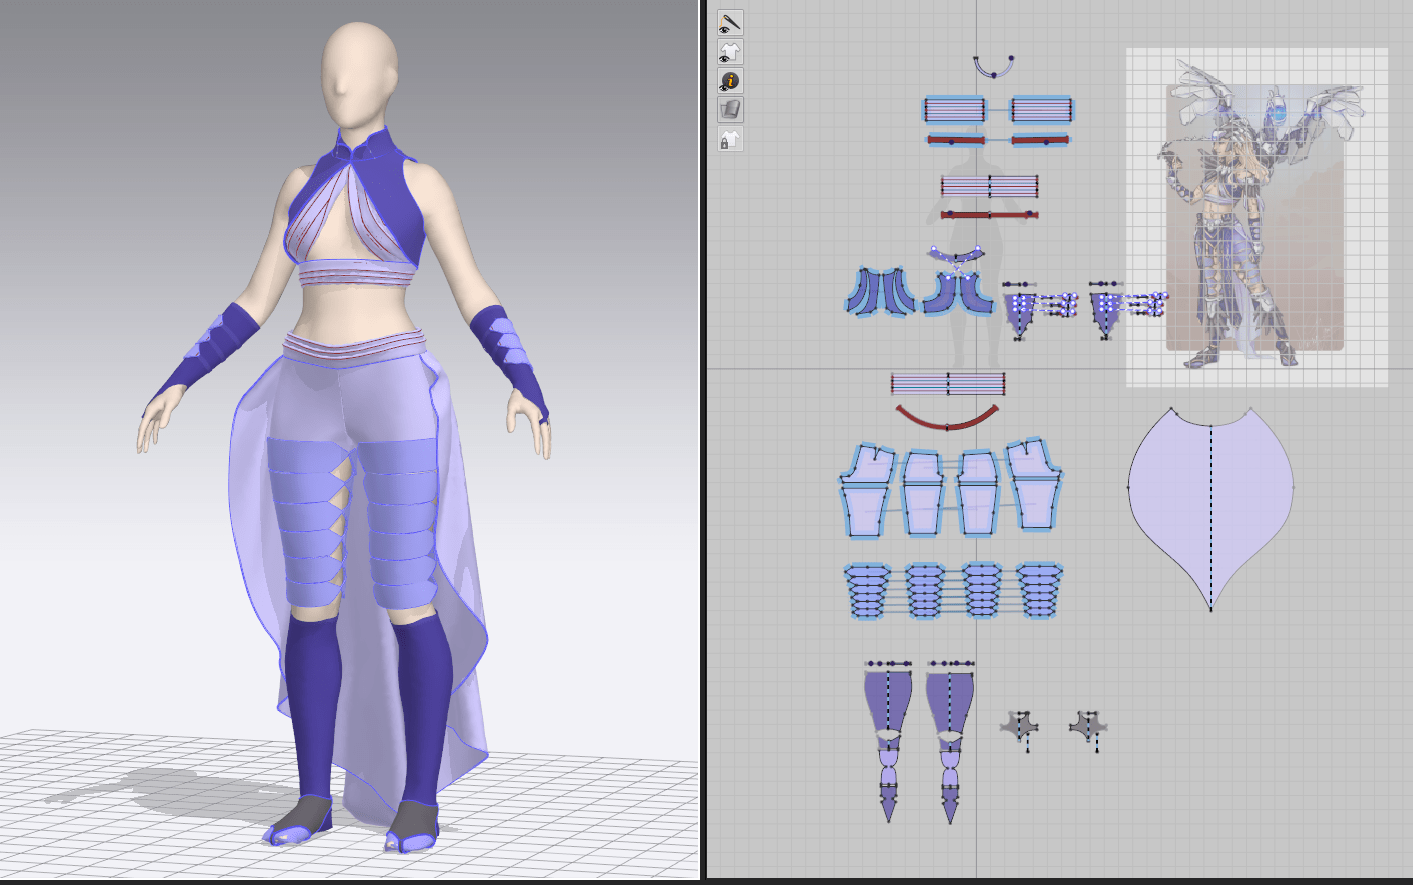Select the leftmost strapped thigh pattern piece
The width and height of the screenshot is (1413, 885).
[x=867, y=591]
